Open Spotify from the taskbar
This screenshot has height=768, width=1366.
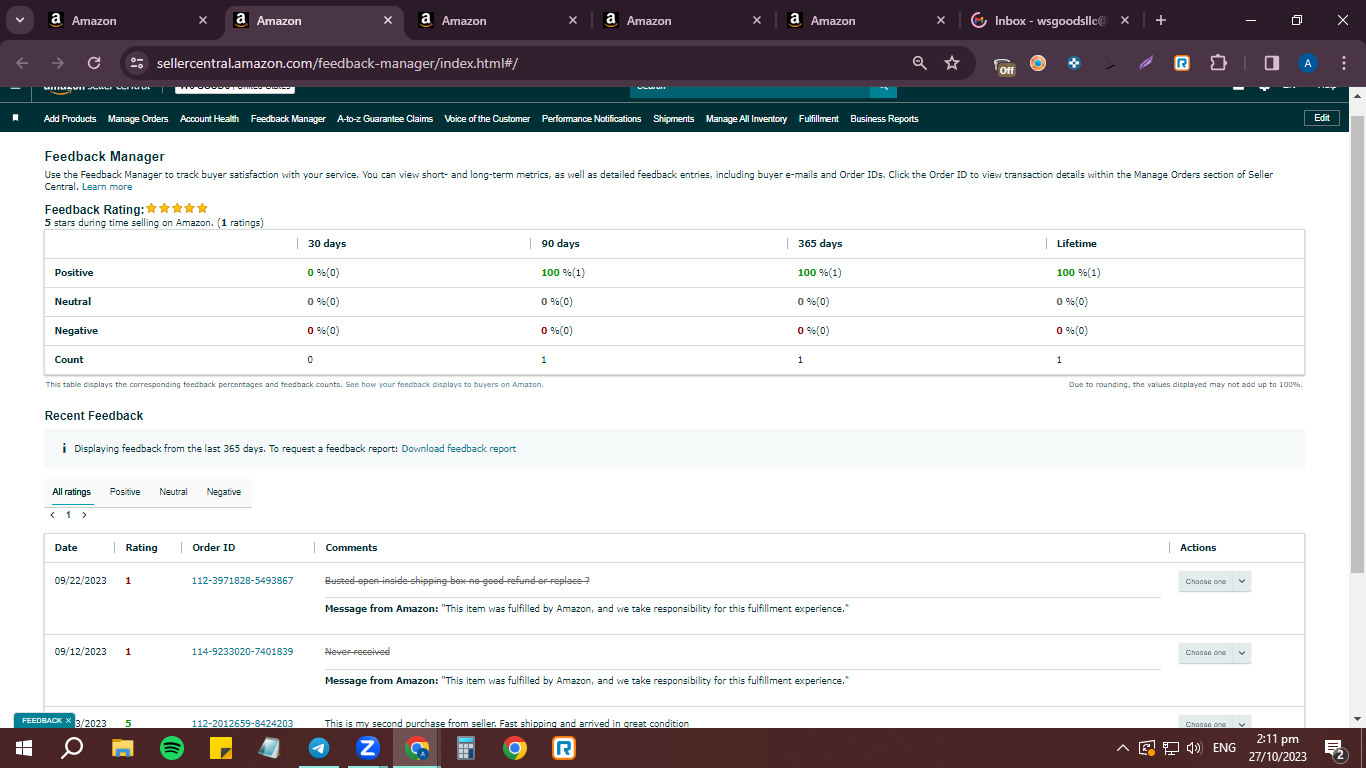[x=172, y=748]
